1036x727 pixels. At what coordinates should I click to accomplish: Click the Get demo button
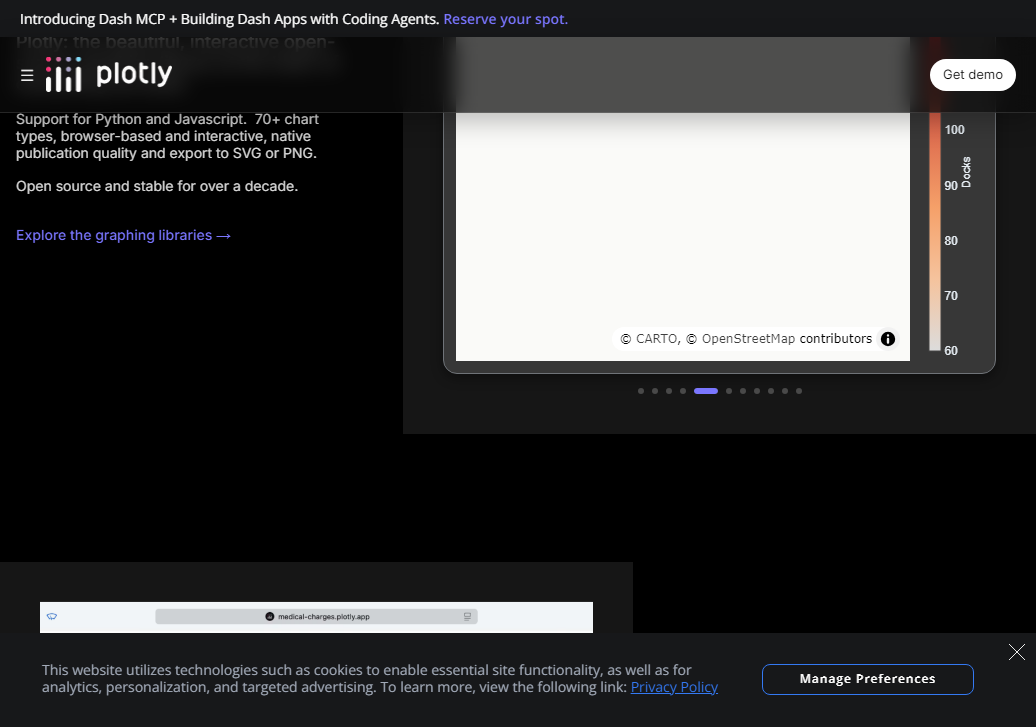pos(973,75)
